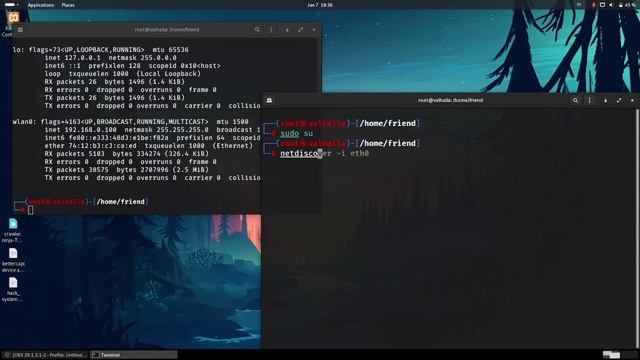Select the hack_system file on desktop
This screenshot has width=640, height=360.
13,290
